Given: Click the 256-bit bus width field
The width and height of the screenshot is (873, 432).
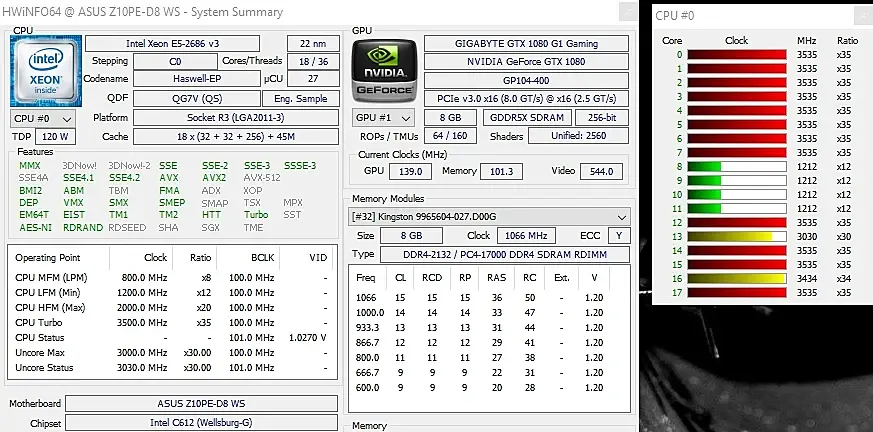Looking at the screenshot, I should [x=602, y=117].
